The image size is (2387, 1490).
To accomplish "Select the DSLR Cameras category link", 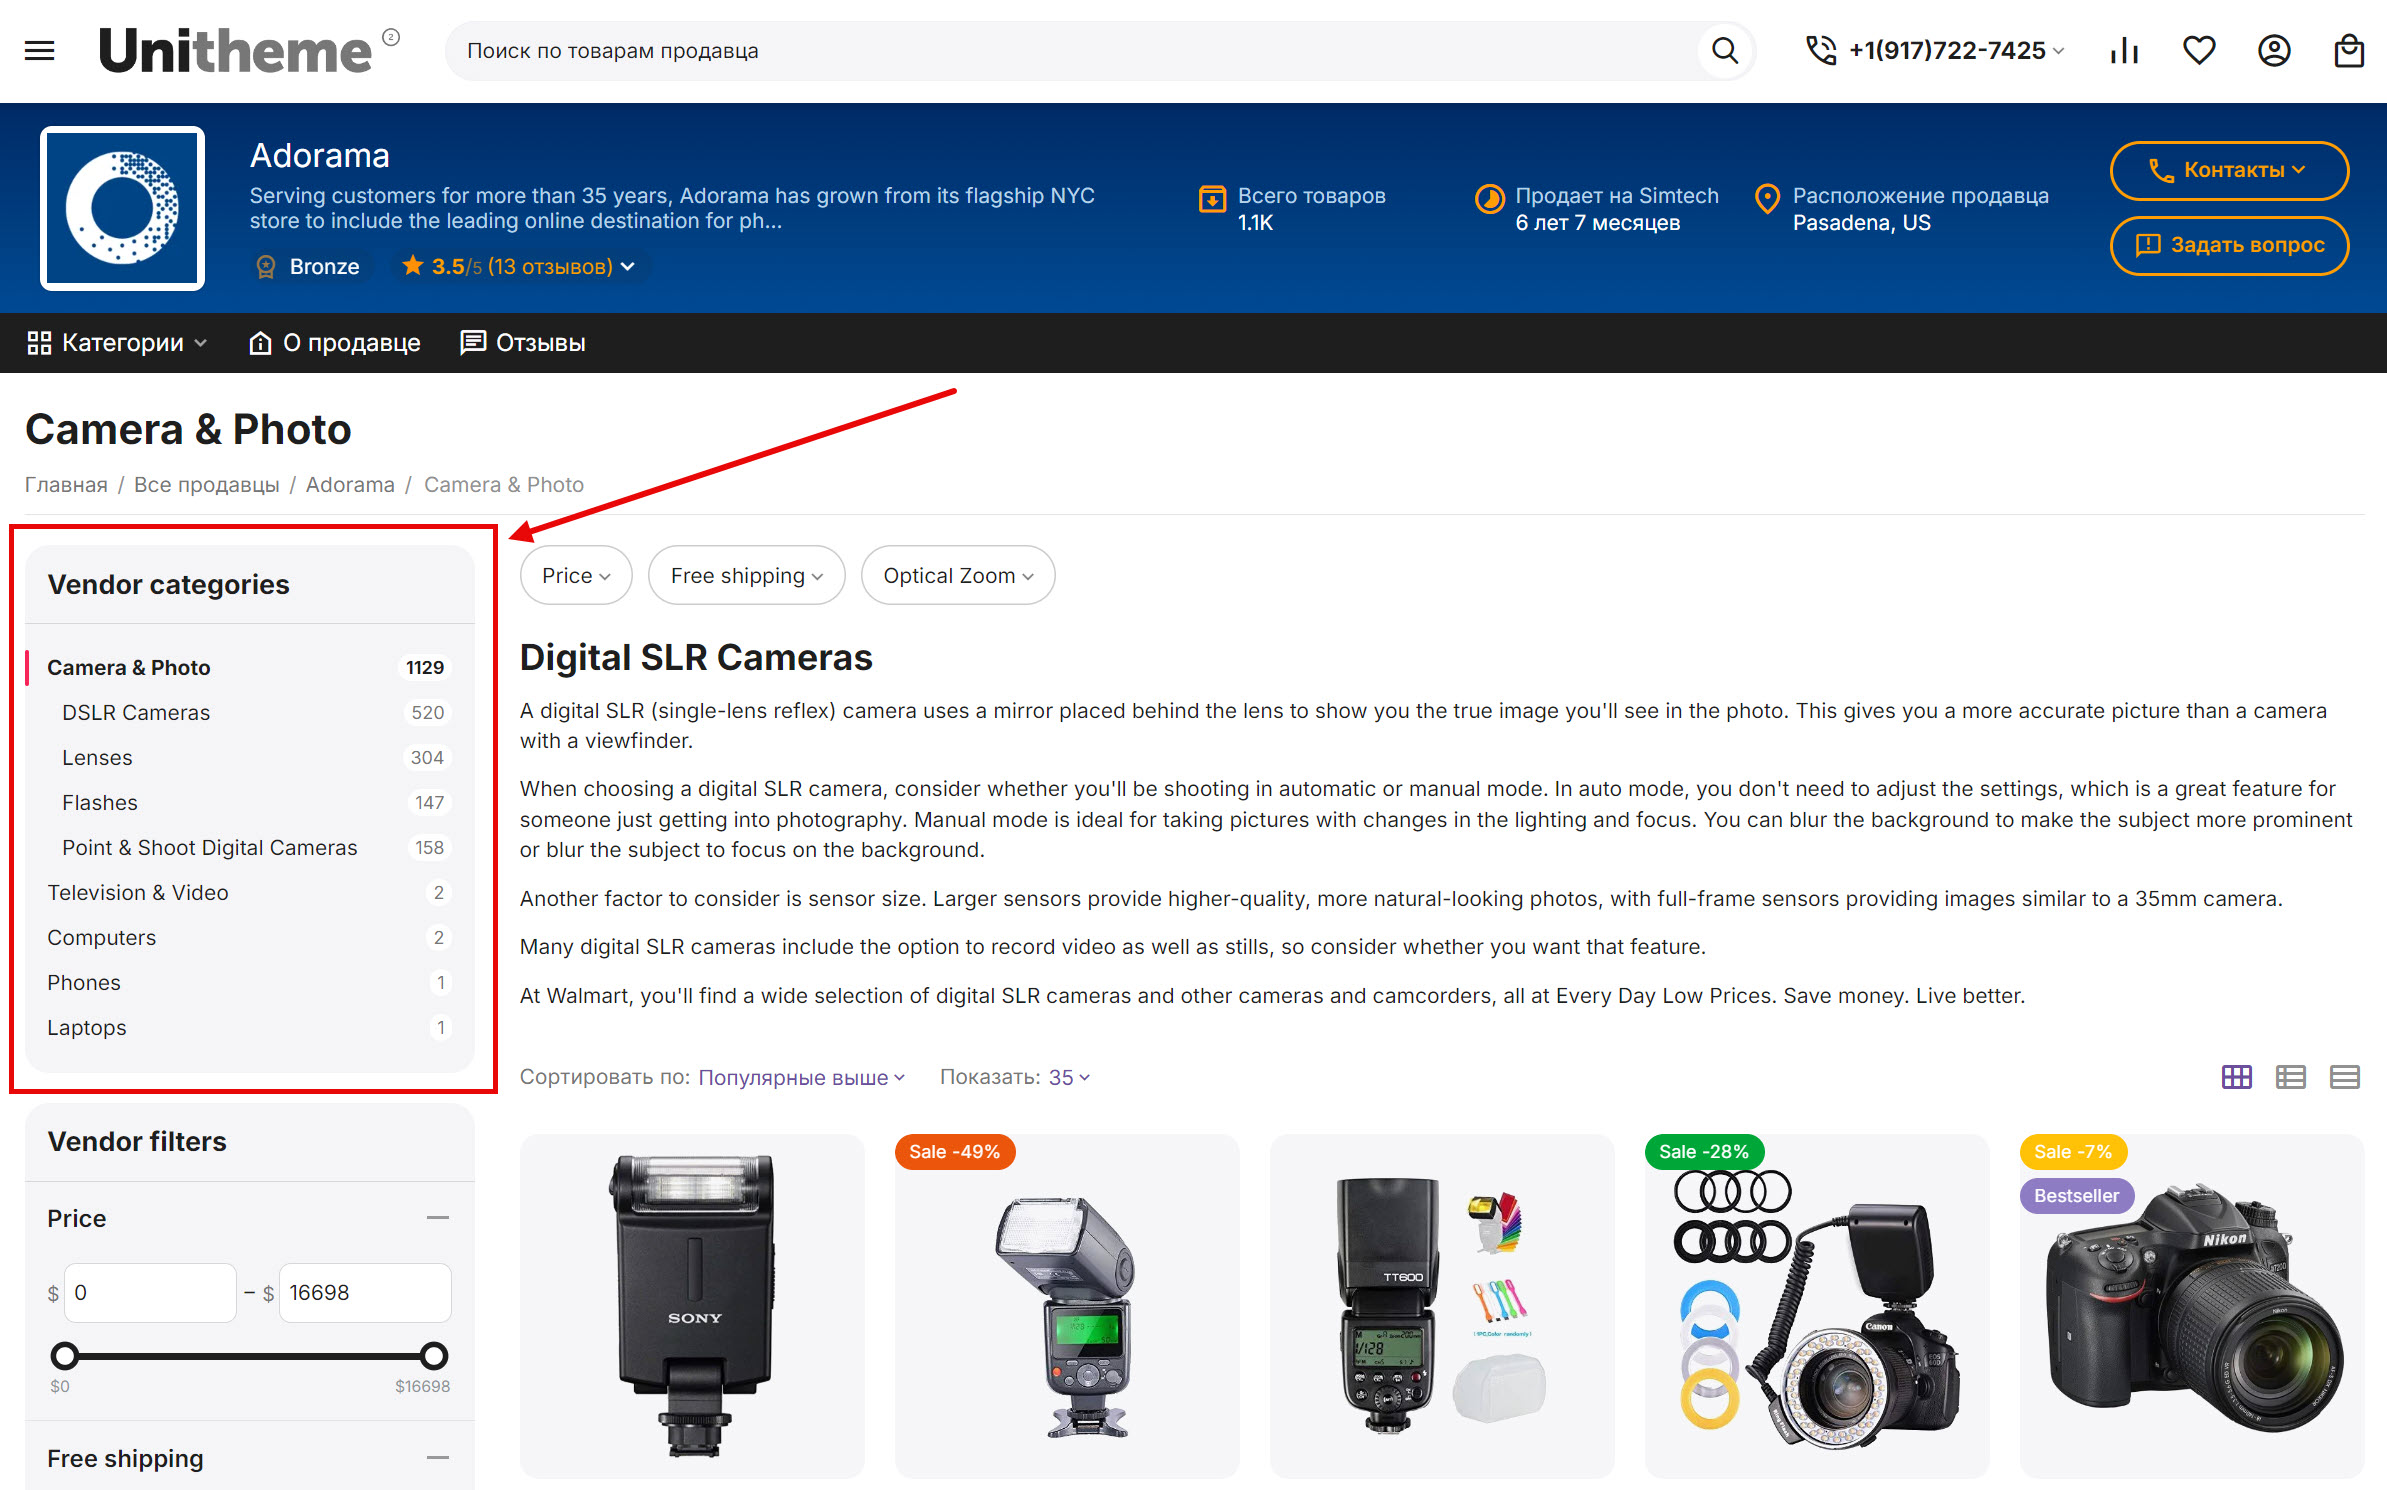I will [136, 713].
